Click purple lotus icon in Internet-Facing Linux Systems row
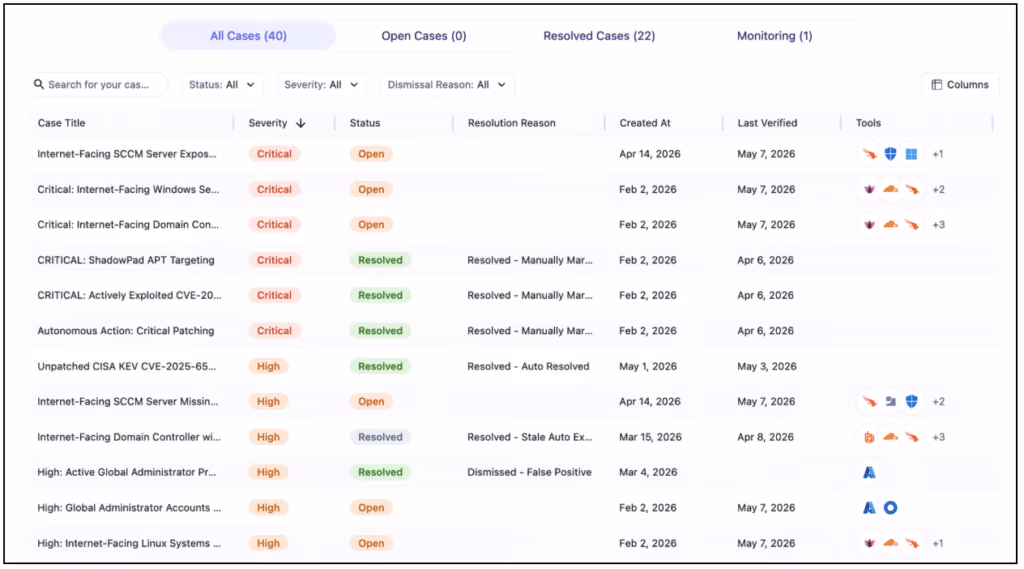The height and width of the screenshot is (569, 1024). 869,543
